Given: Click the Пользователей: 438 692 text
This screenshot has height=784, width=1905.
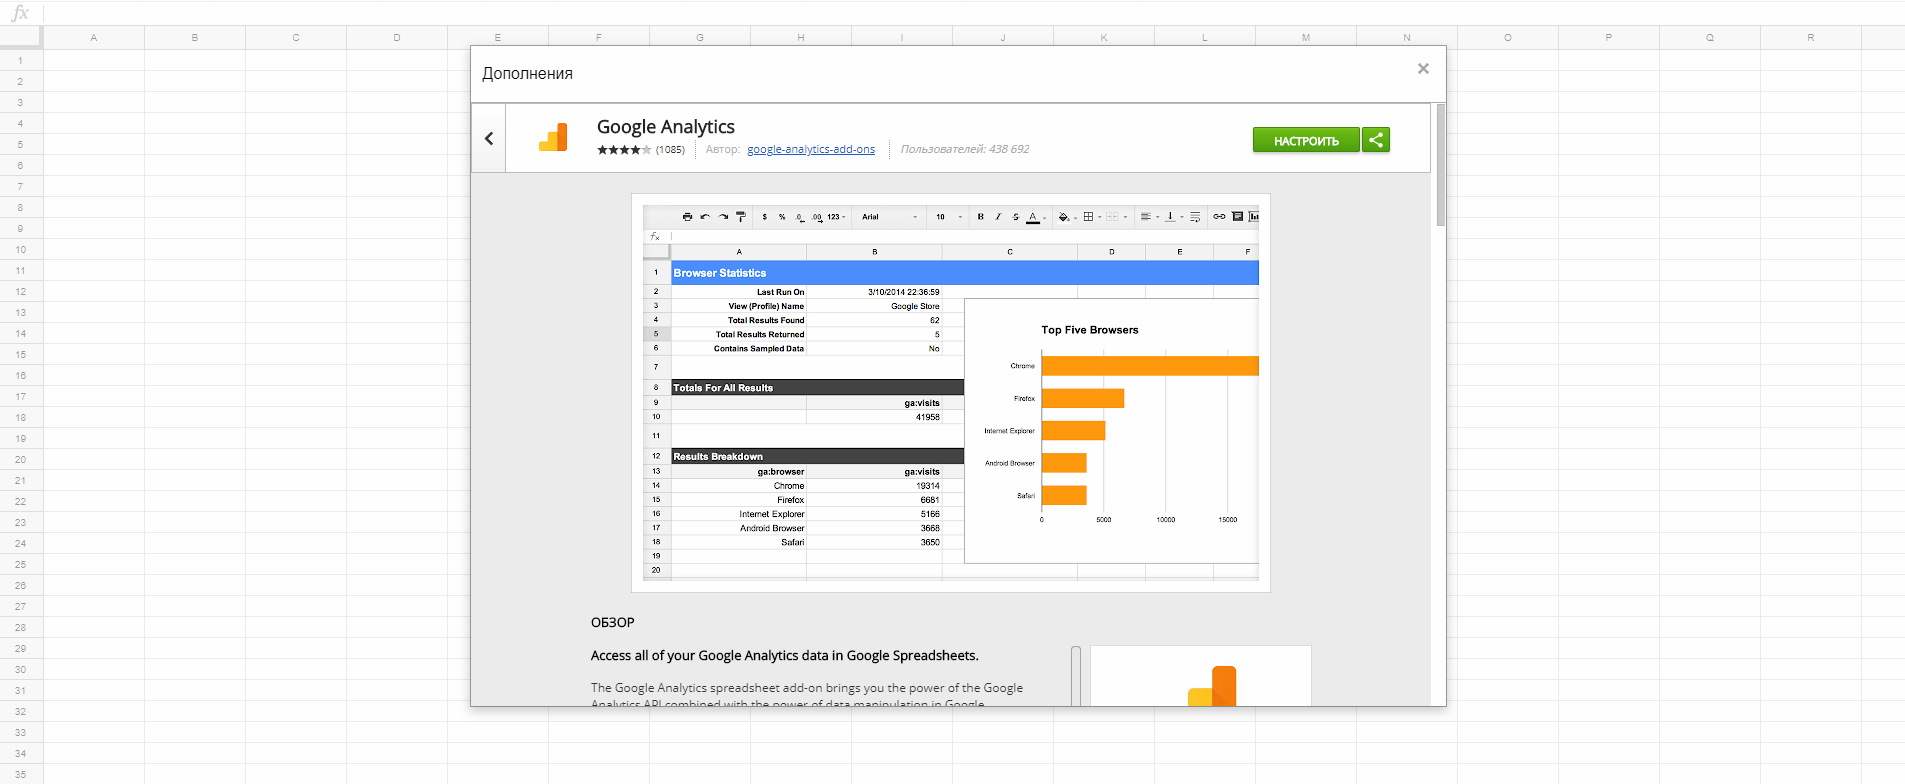Looking at the screenshot, I should (964, 149).
